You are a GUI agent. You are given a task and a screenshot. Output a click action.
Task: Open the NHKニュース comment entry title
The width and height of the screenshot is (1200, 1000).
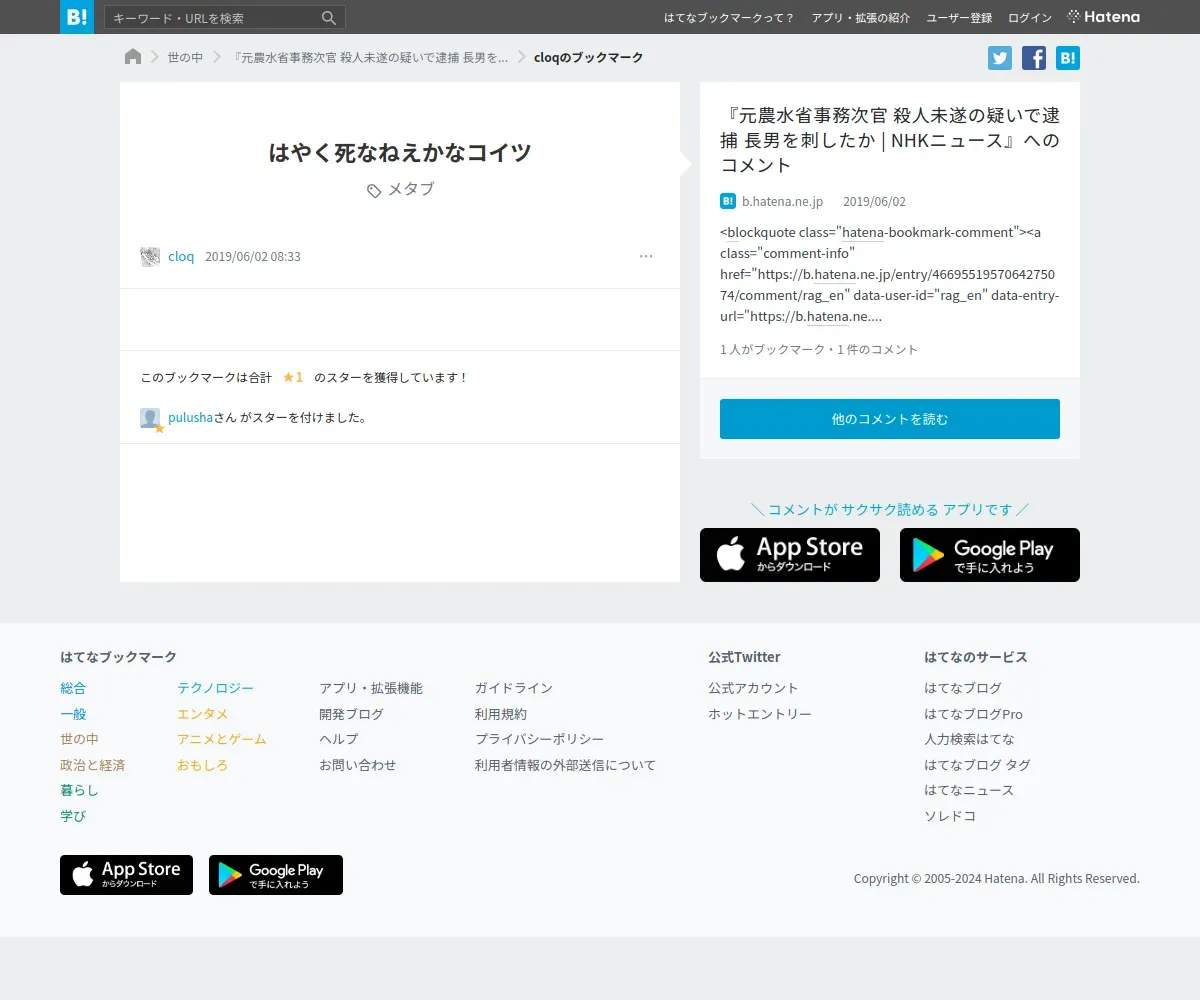890,140
